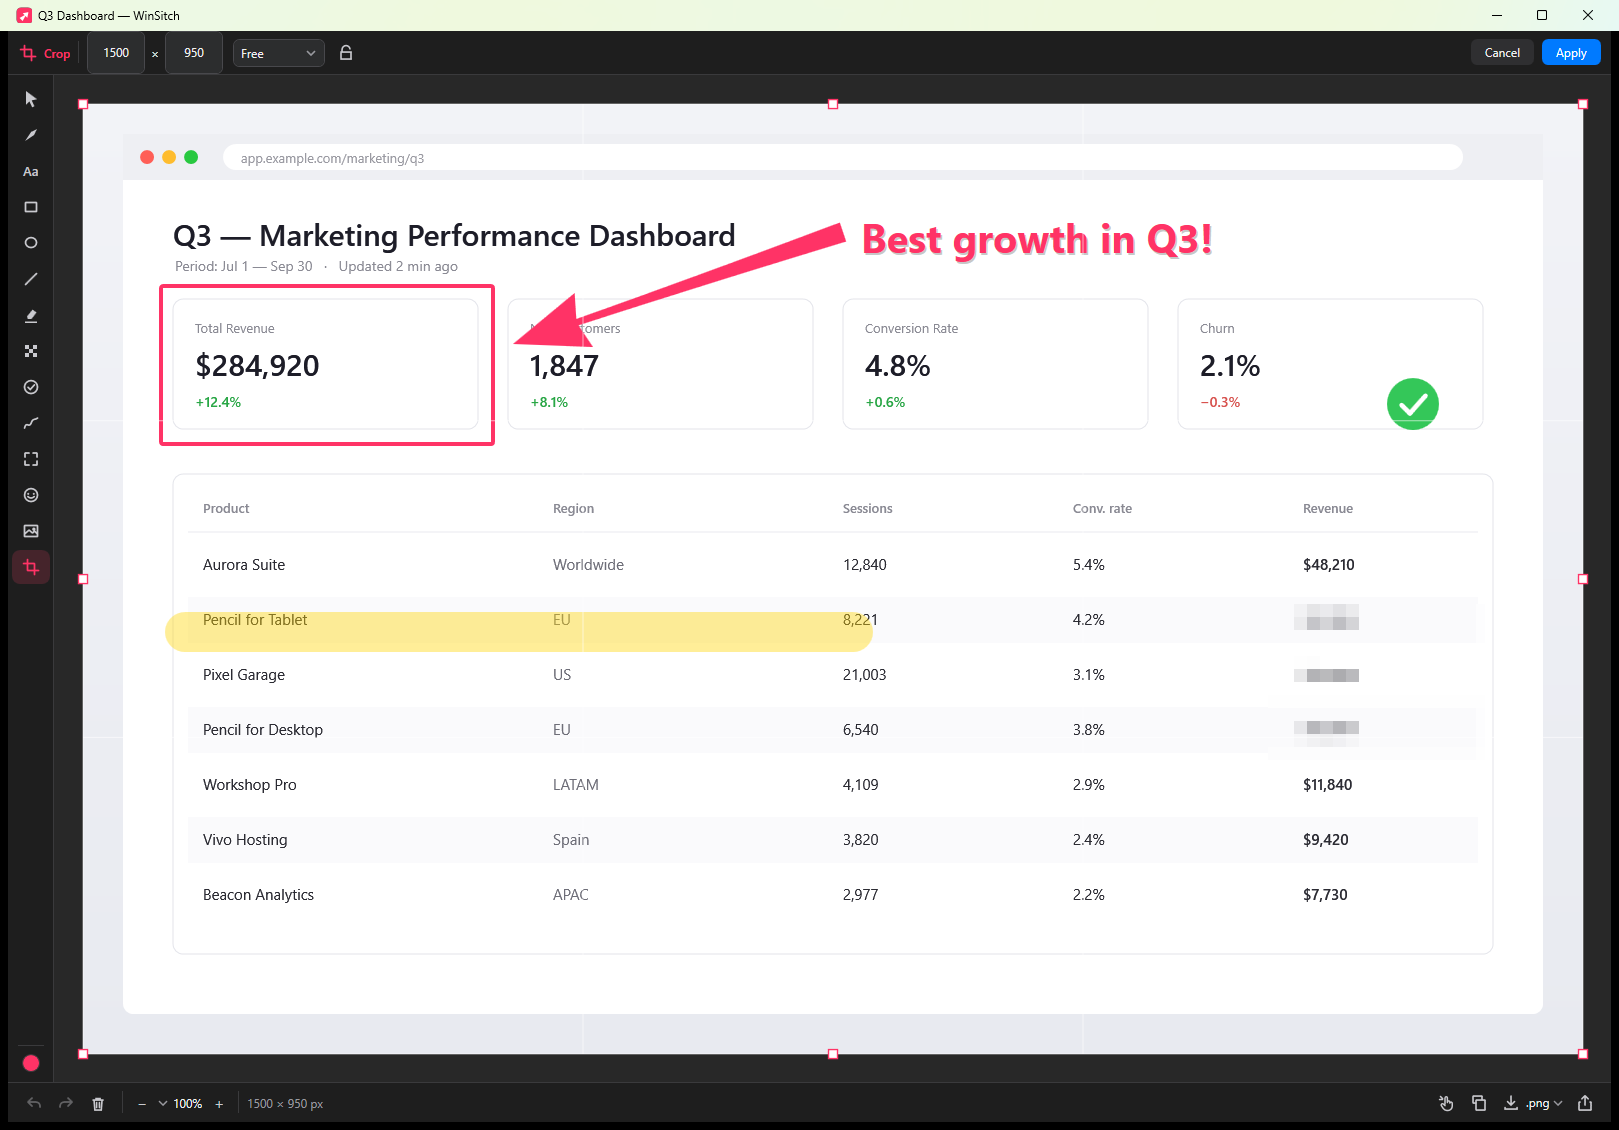Click the crop width field 1500
1619x1130 pixels.
(117, 53)
